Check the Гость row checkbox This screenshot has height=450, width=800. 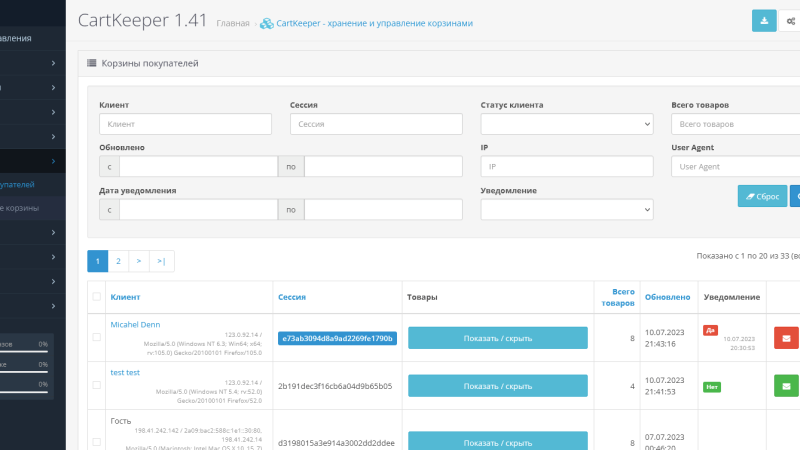(96, 442)
